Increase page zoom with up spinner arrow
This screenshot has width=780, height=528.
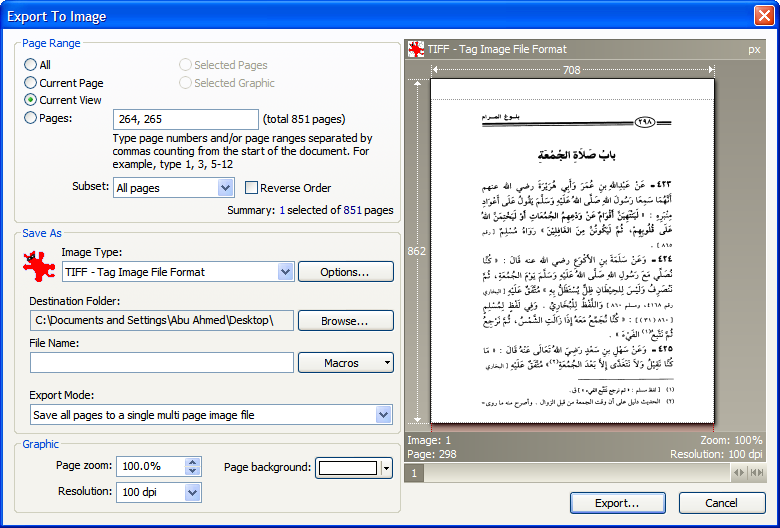pyautogui.click(x=192, y=462)
